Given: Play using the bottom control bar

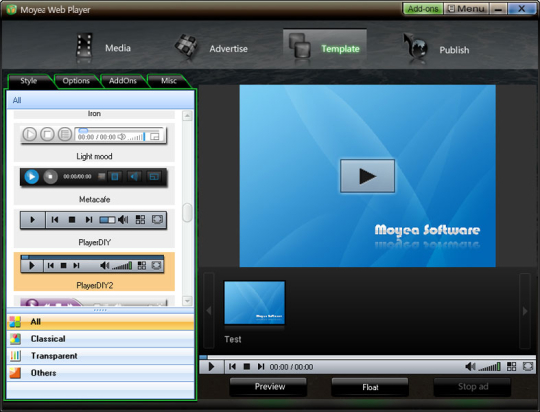Looking at the screenshot, I should tap(211, 367).
